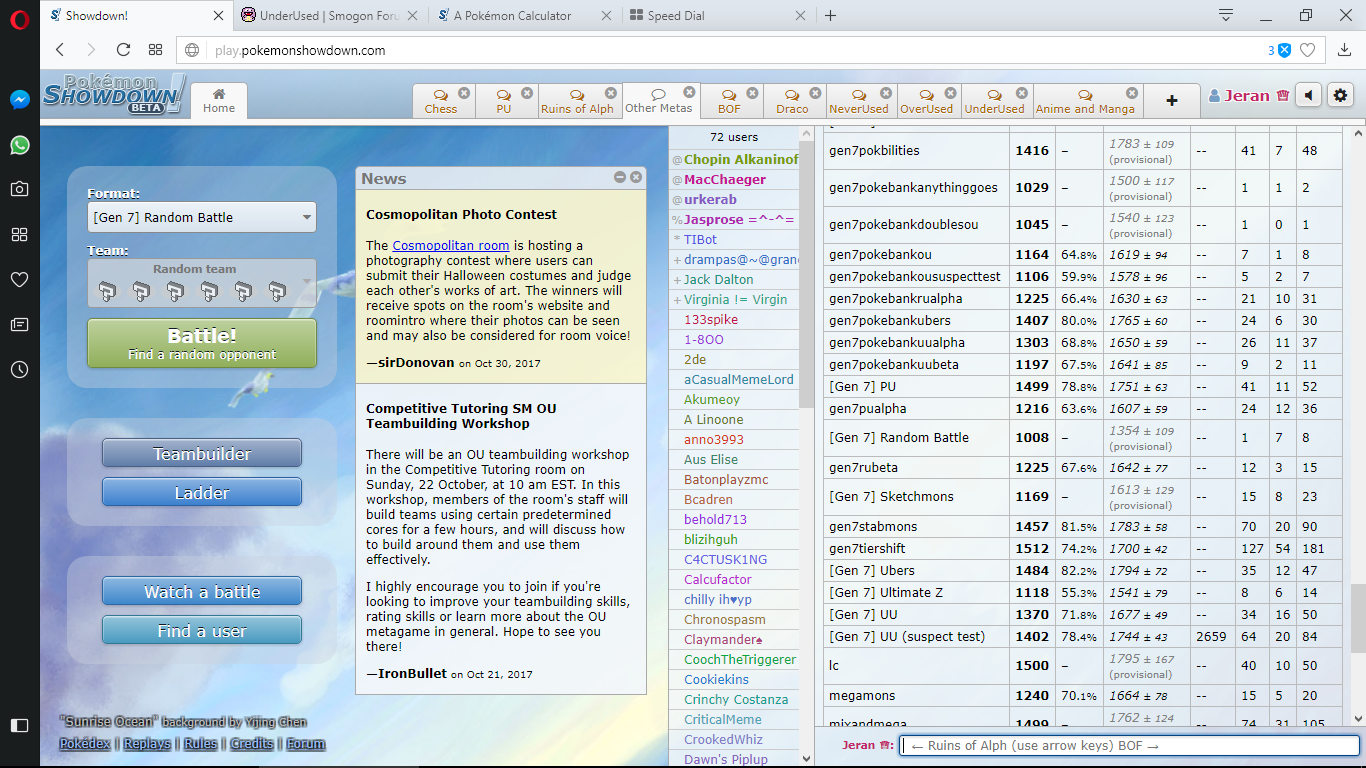Click the chat log scrollbar thumb

1357,619
